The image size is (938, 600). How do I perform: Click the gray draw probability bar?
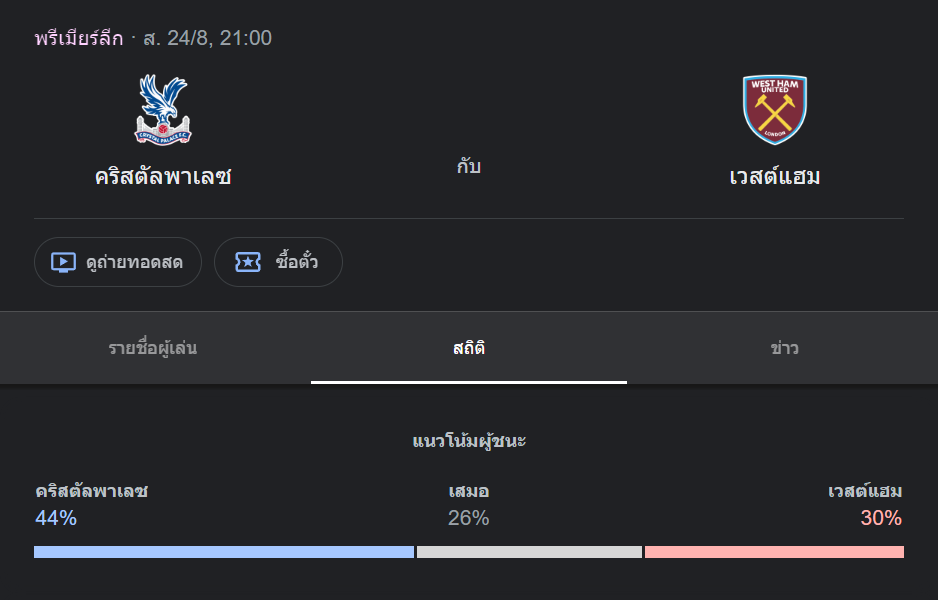(x=529, y=552)
